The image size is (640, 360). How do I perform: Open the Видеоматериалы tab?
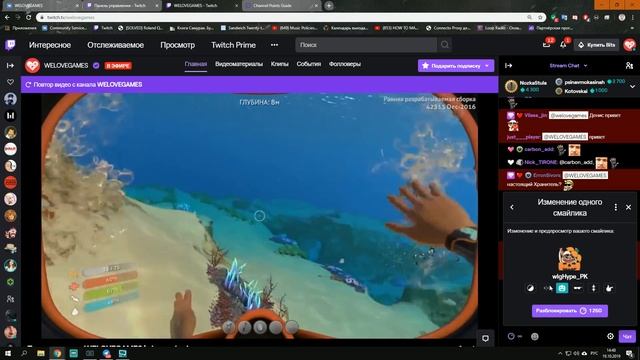point(239,64)
